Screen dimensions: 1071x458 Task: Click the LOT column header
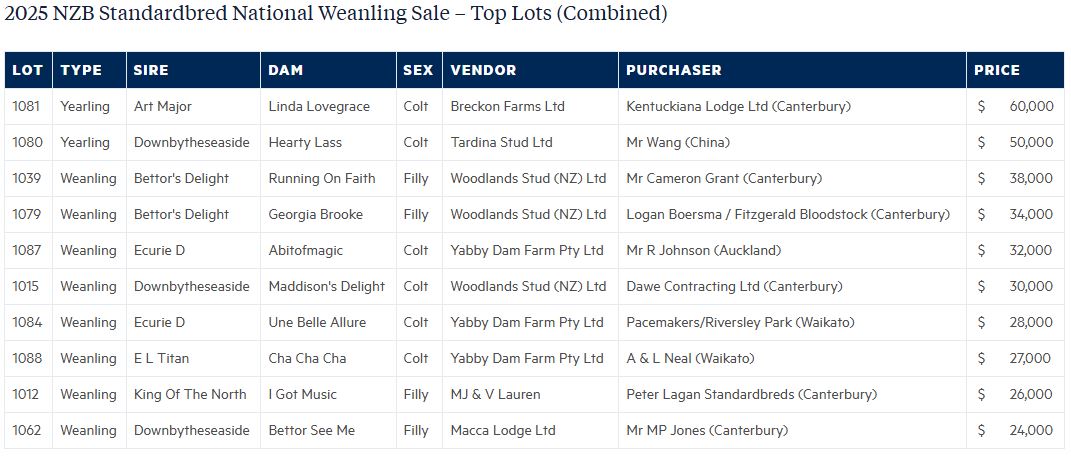27,70
